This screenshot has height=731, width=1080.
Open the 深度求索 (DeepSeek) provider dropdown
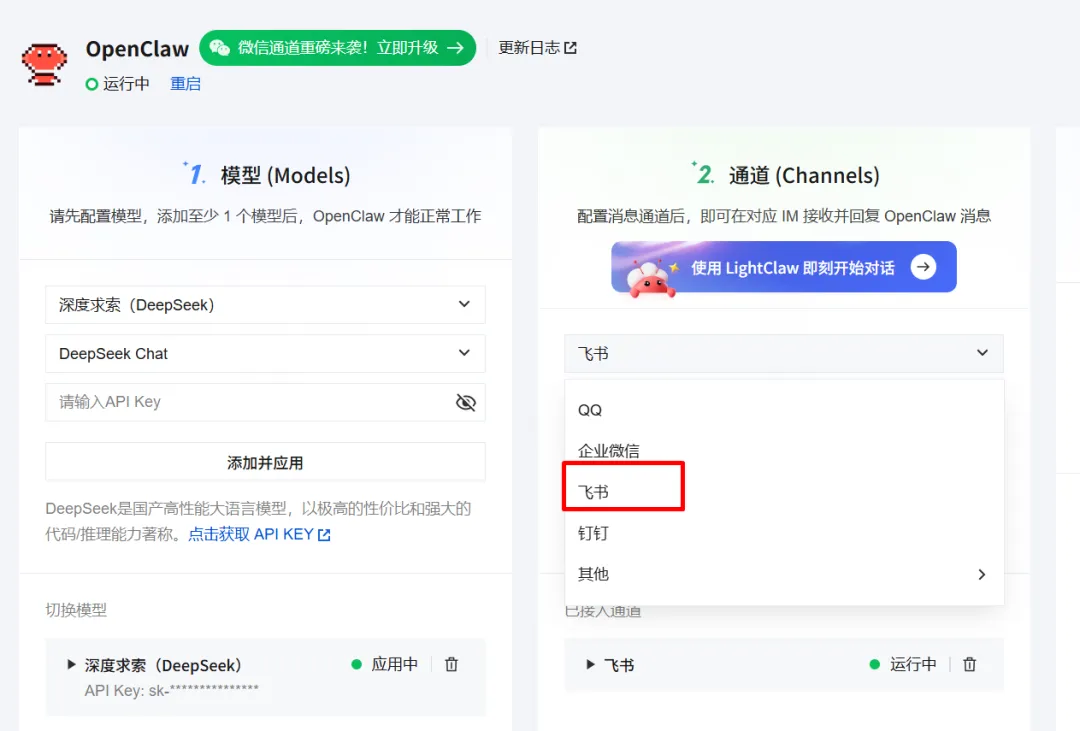tap(265, 305)
